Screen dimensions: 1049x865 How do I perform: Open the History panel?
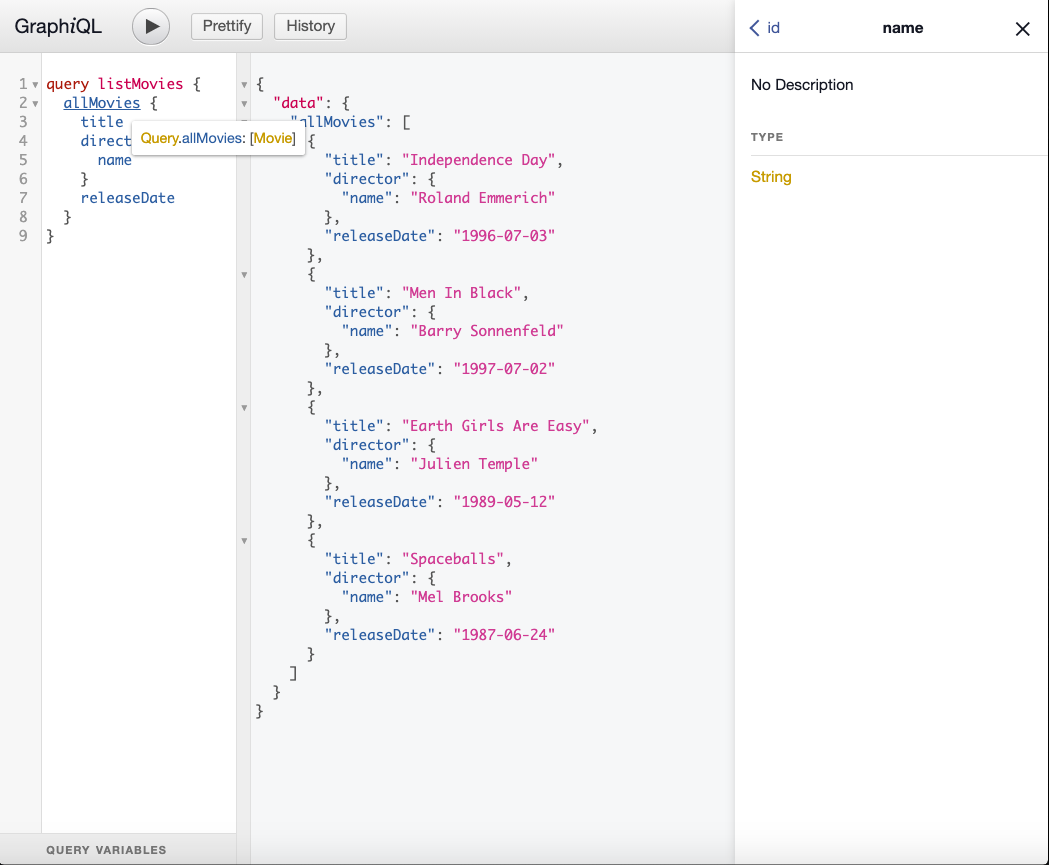tap(310, 26)
